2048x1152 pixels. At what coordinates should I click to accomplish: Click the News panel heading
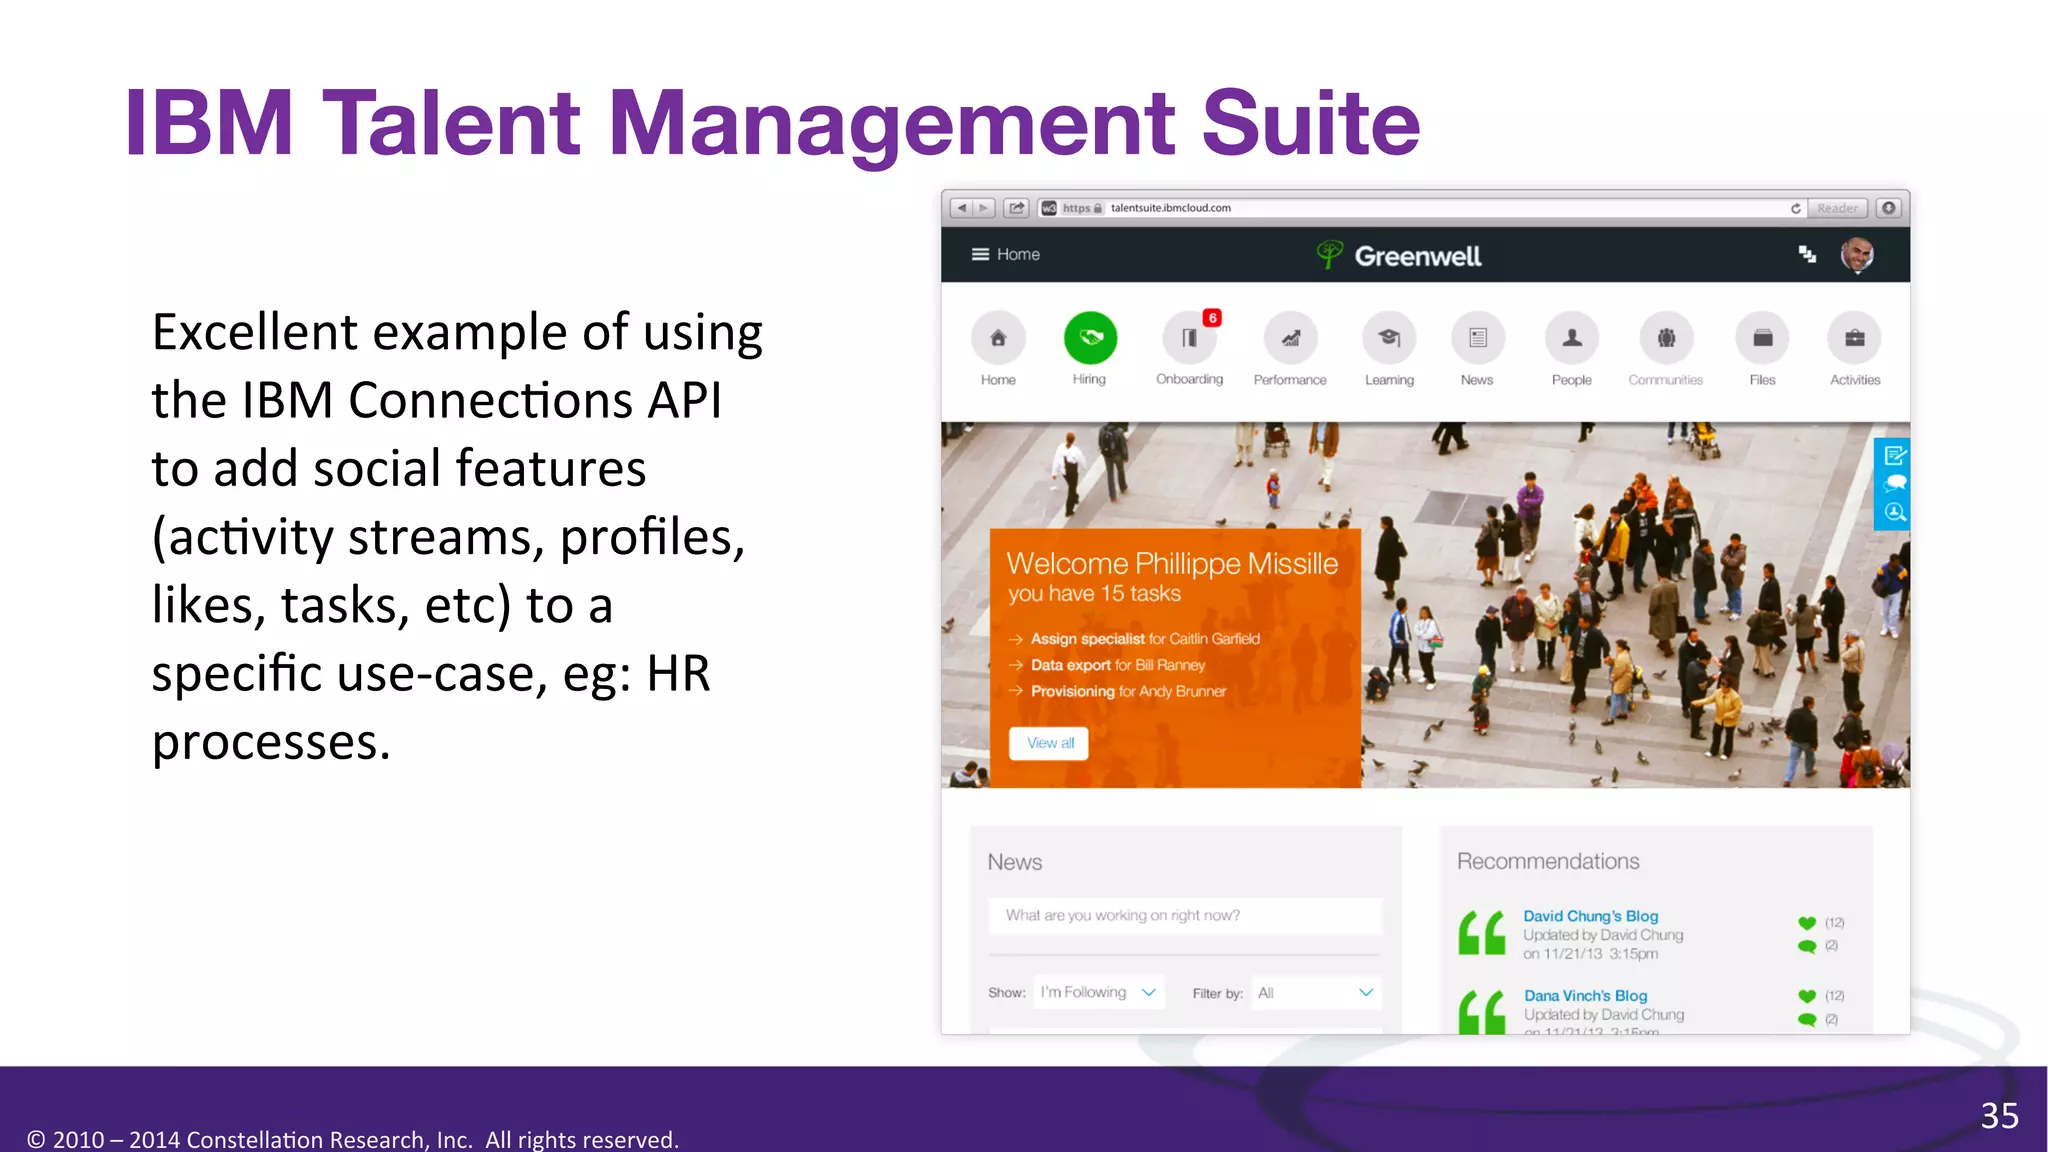(1014, 862)
